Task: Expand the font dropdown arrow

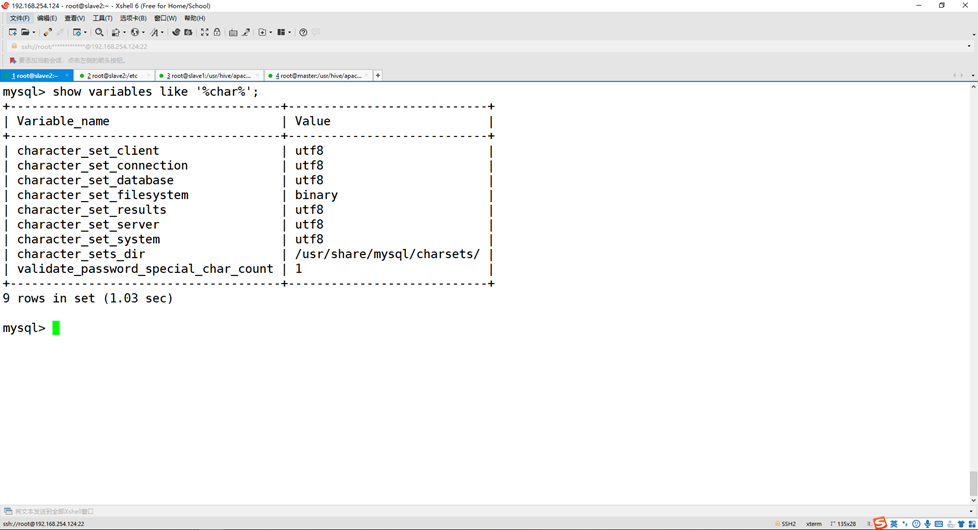Action: (162, 32)
